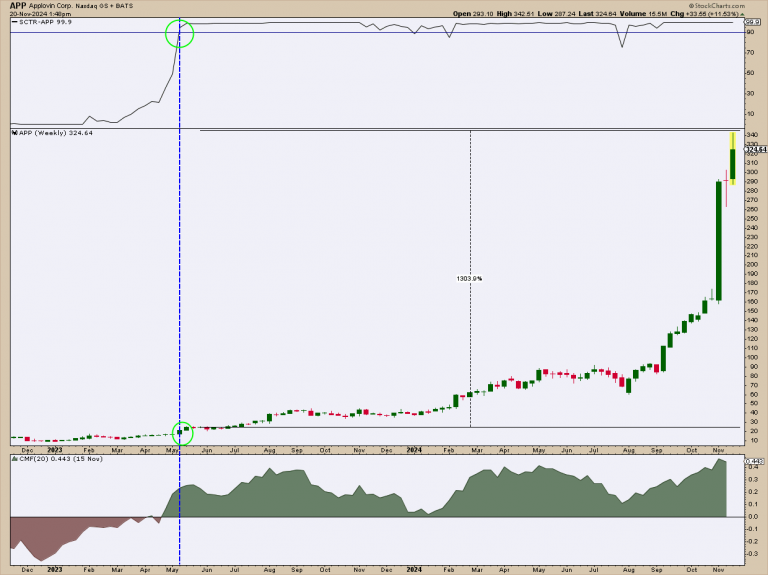Click the 0.2 CMF axis label
This screenshot has height=575, width=768.
[752, 492]
